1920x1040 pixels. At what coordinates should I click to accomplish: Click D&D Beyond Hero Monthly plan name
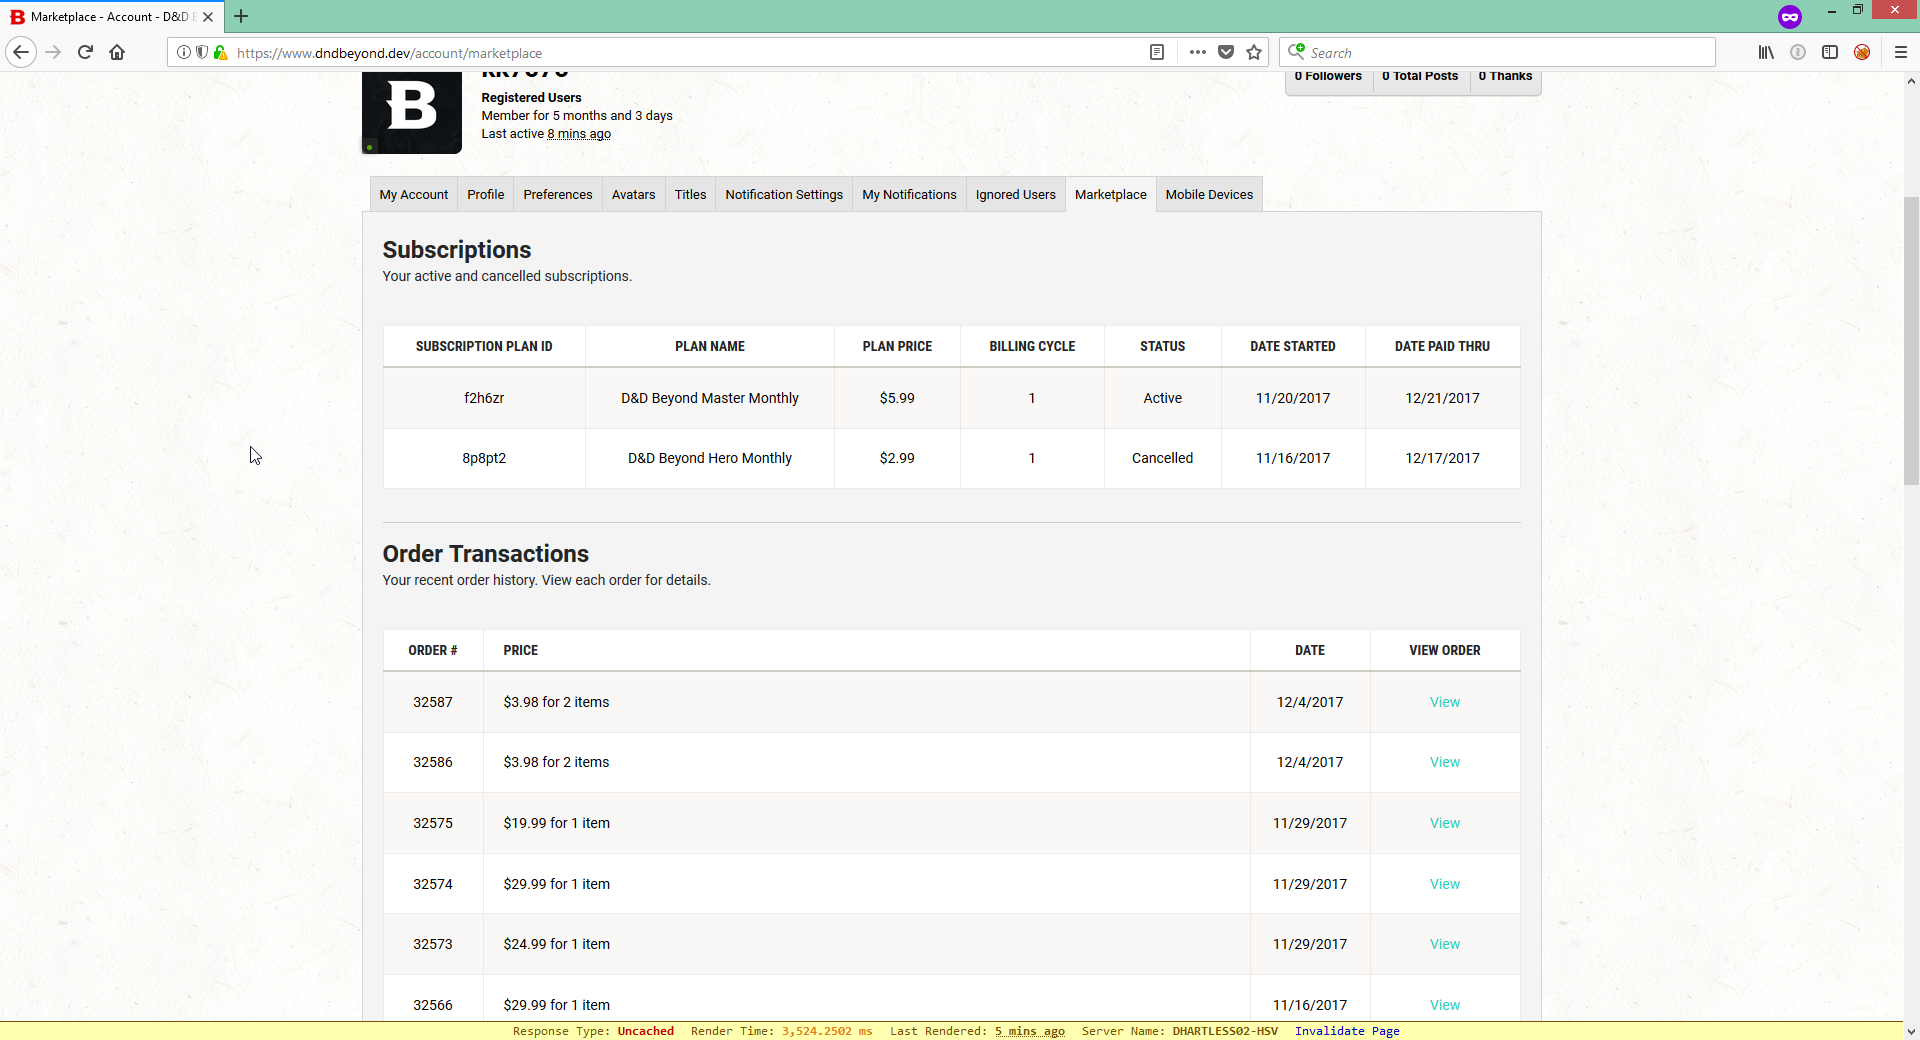click(x=710, y=458)
